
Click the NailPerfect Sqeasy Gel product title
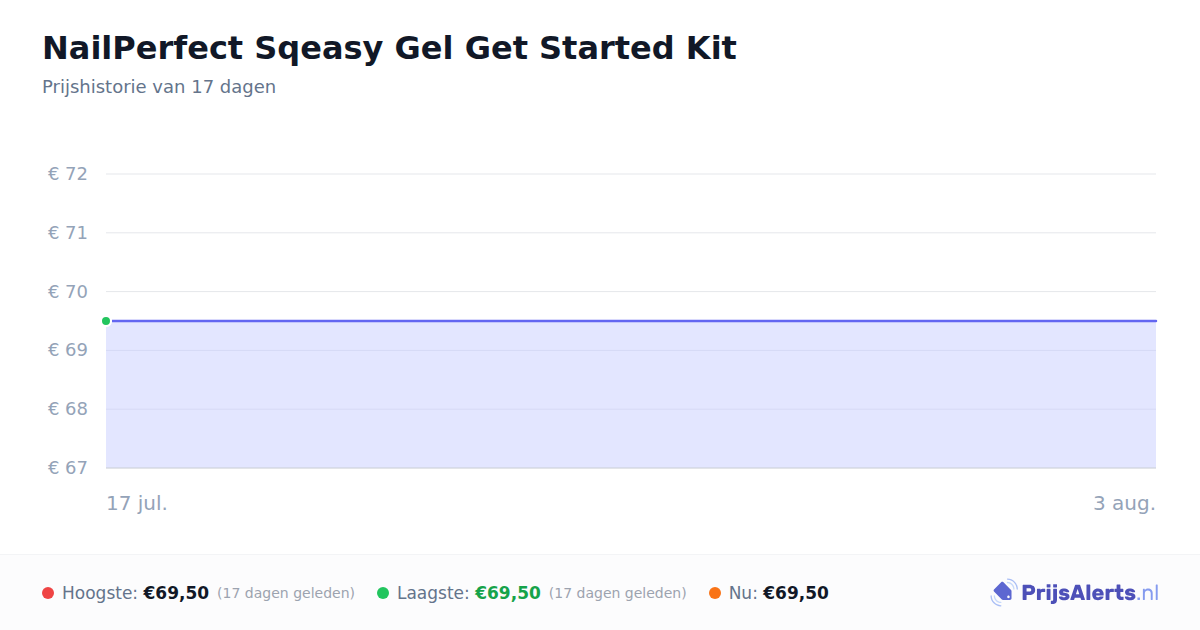(x=389, y=48)
